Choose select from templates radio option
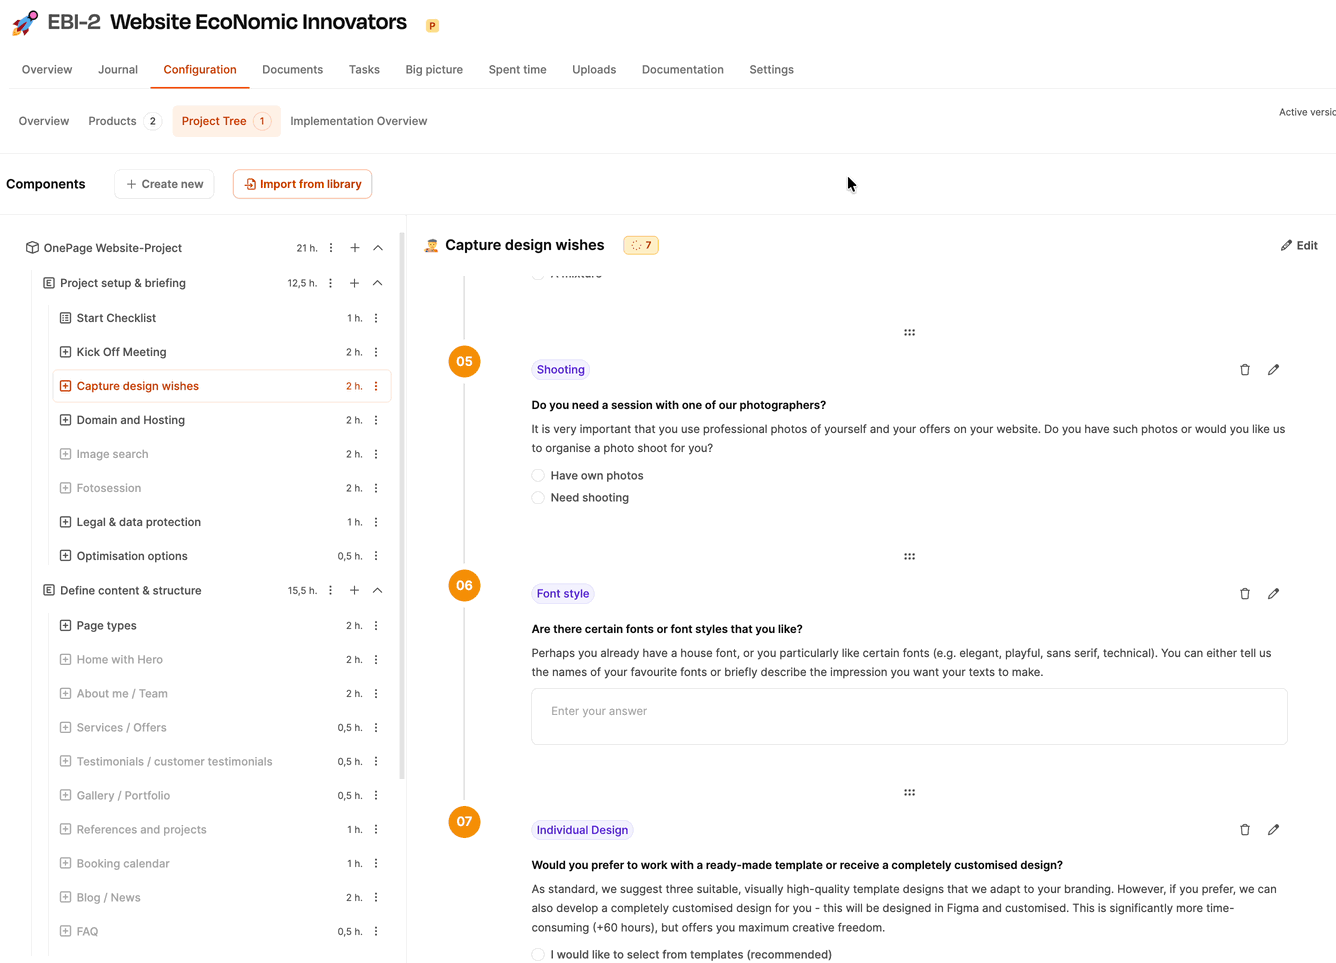 click(x=538, y=954)
